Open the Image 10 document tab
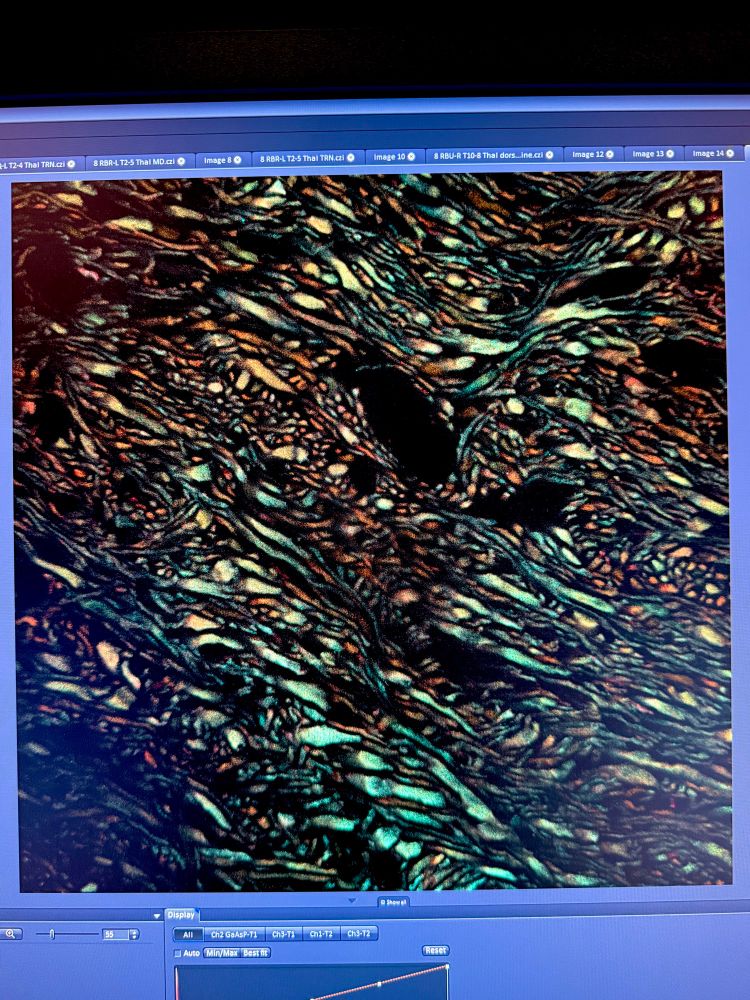 coord(393,156)
